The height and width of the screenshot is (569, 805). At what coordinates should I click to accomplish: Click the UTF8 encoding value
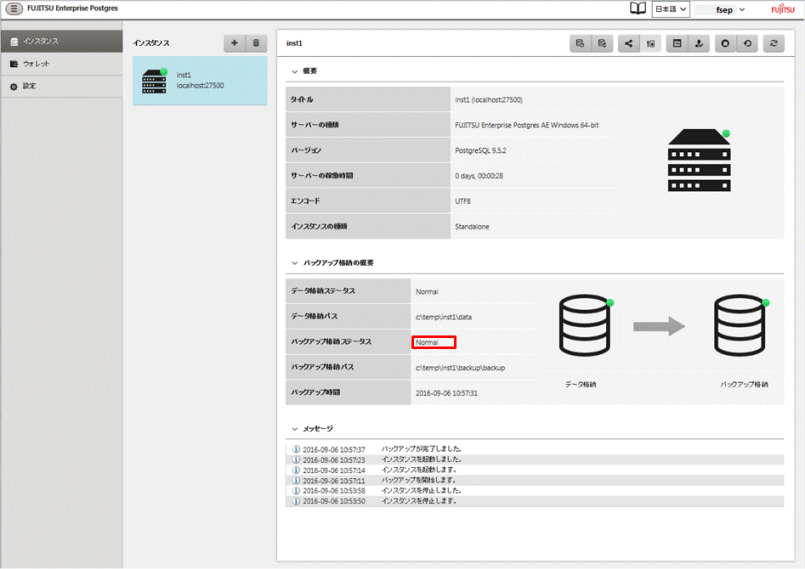tap(463, 201)
